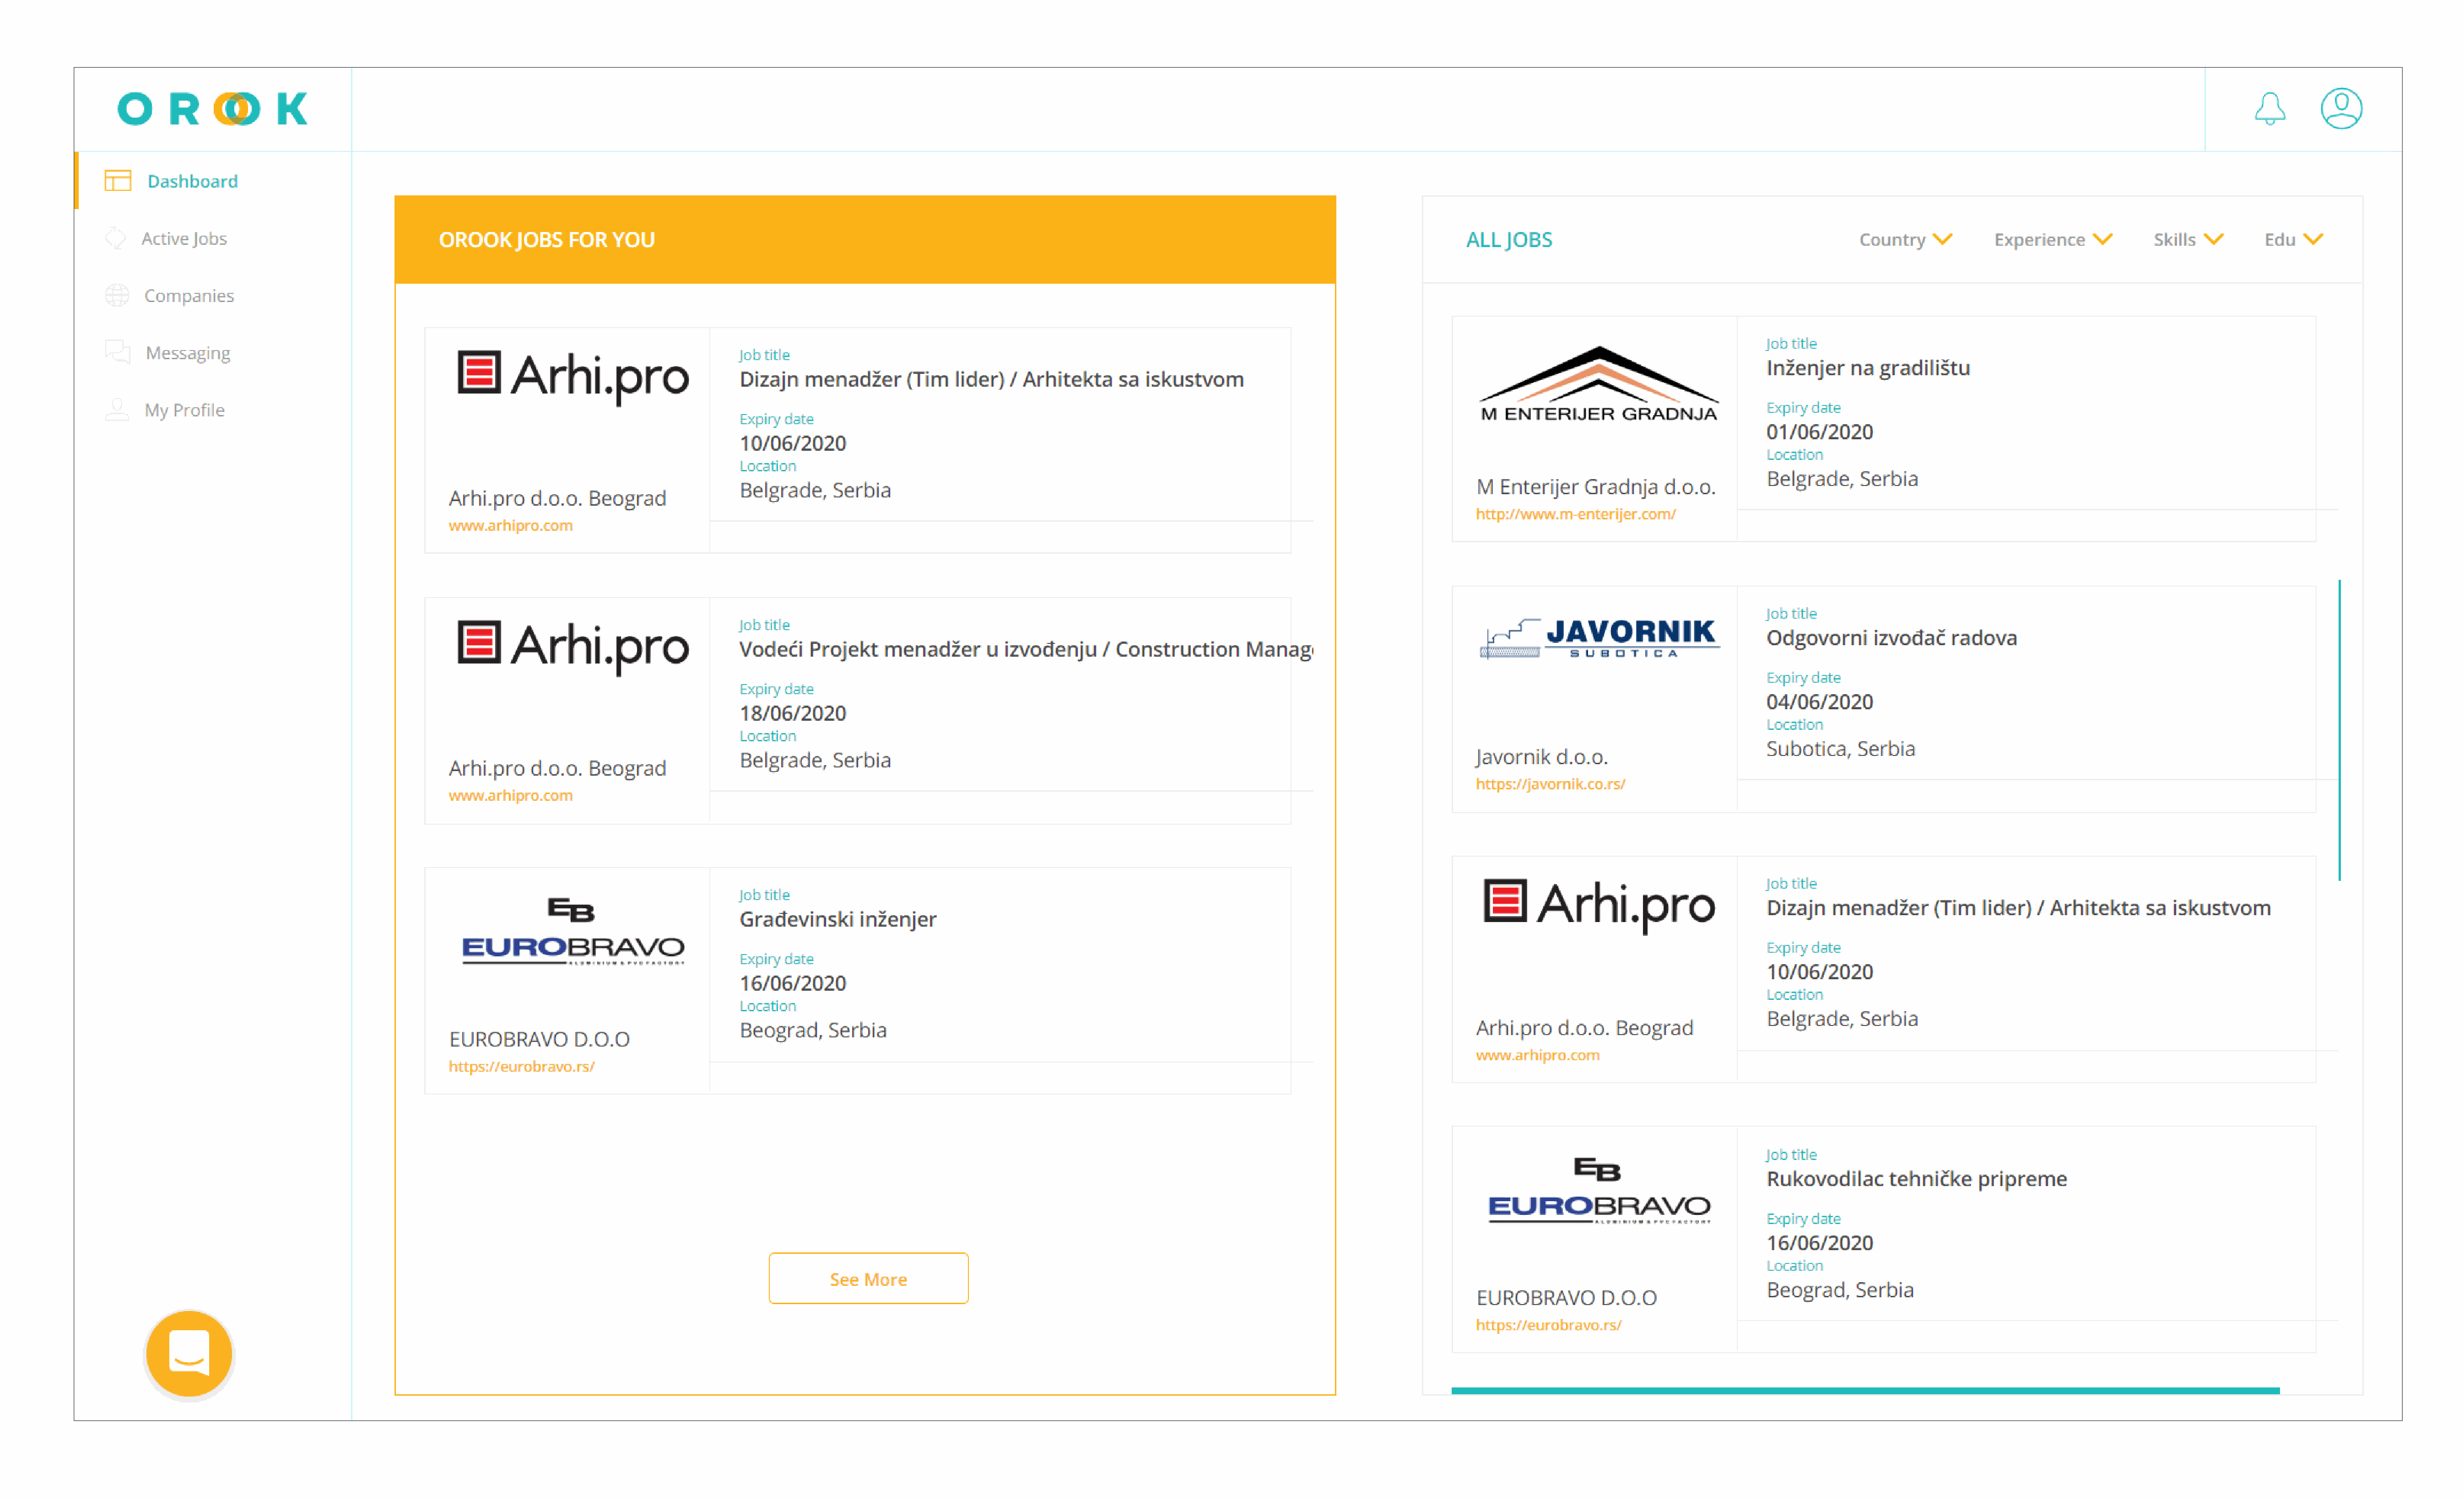Image resolution: width=2464 pixels, height=1500 pixels.
Task: Expand the Country filter dropdown
Action: pyautogui.click(x=1905, y=239)
